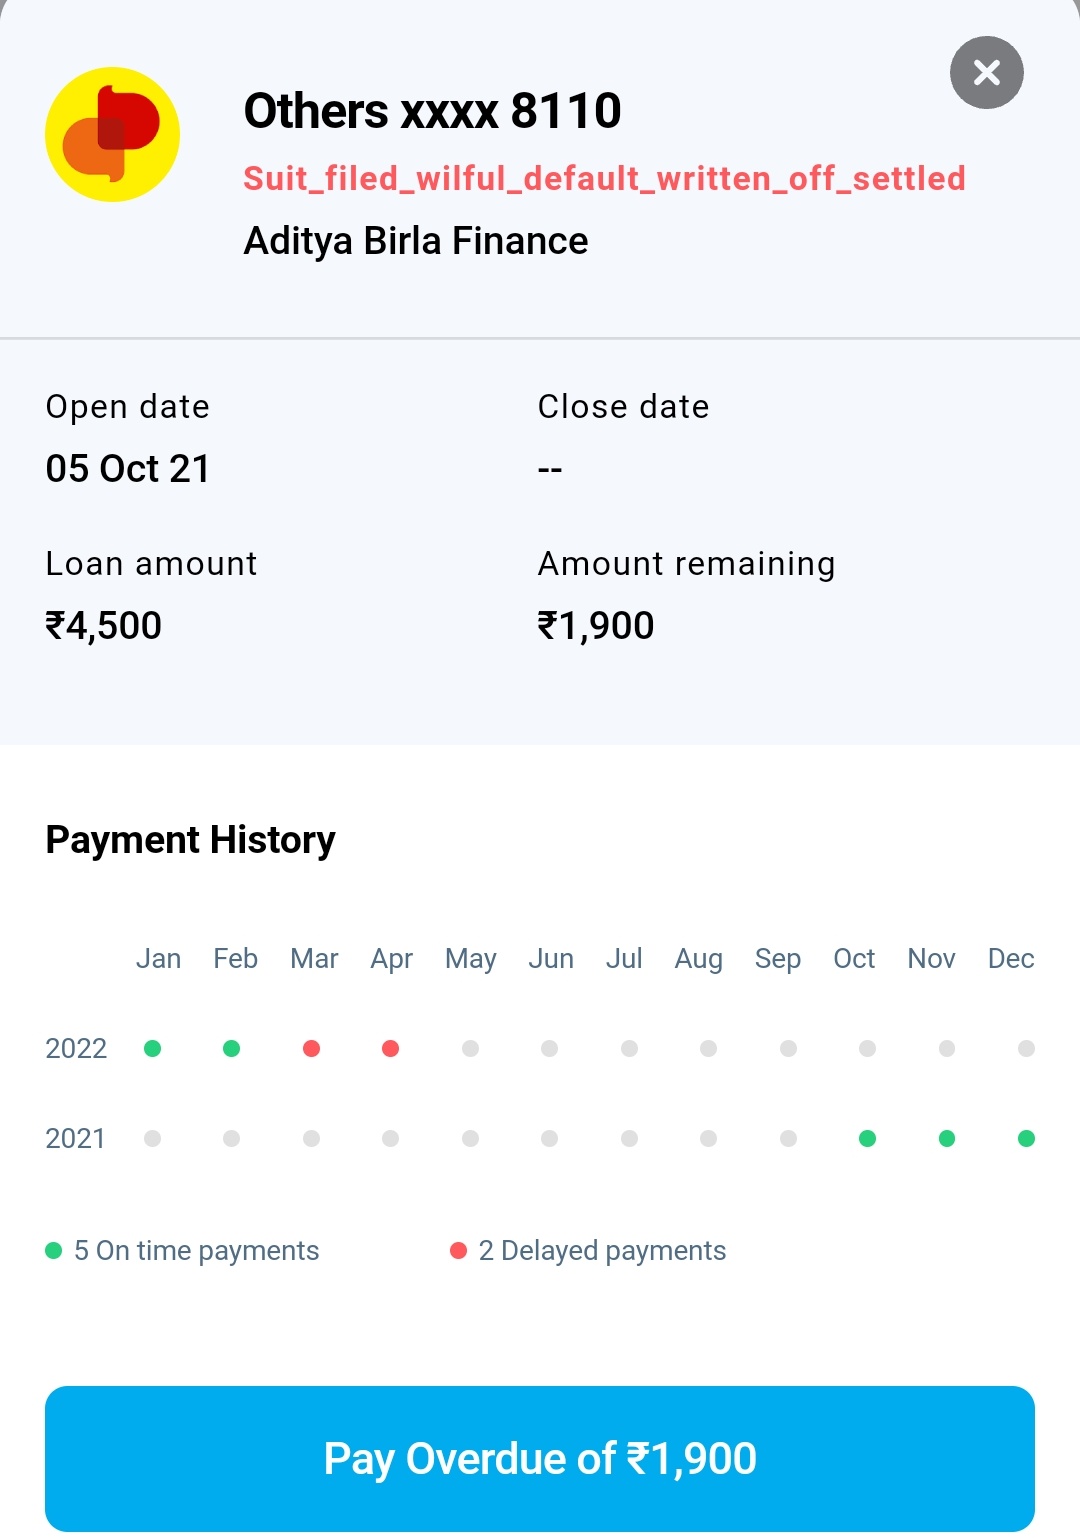Tap the green January 2022 payment dot
The width and height of the screenshot is (1080, 1539).
[152, 1048]
